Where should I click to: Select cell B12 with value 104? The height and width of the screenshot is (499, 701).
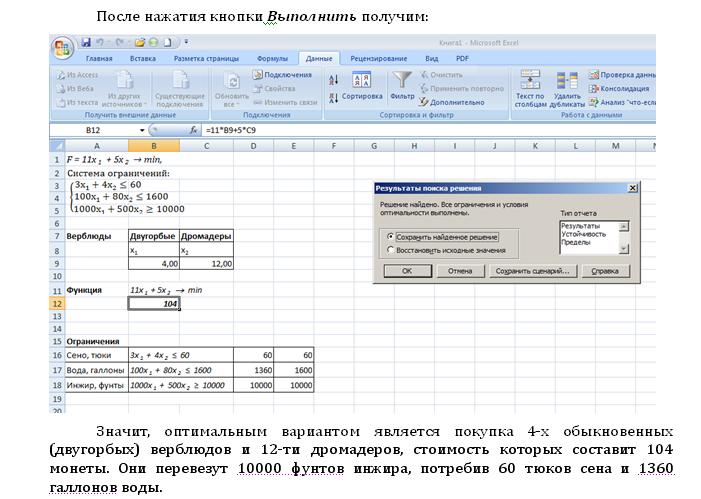pyautogui.click(x=154, y=304)
